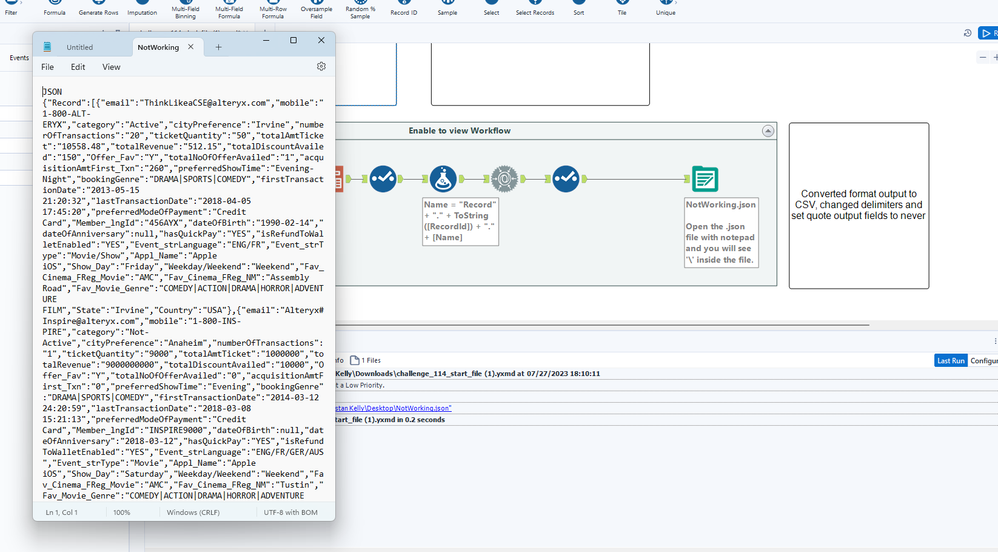This screenshot has width=998, height=552.
Task: Switch to the Untitled tab in Notepad
Action: (80, 47)
